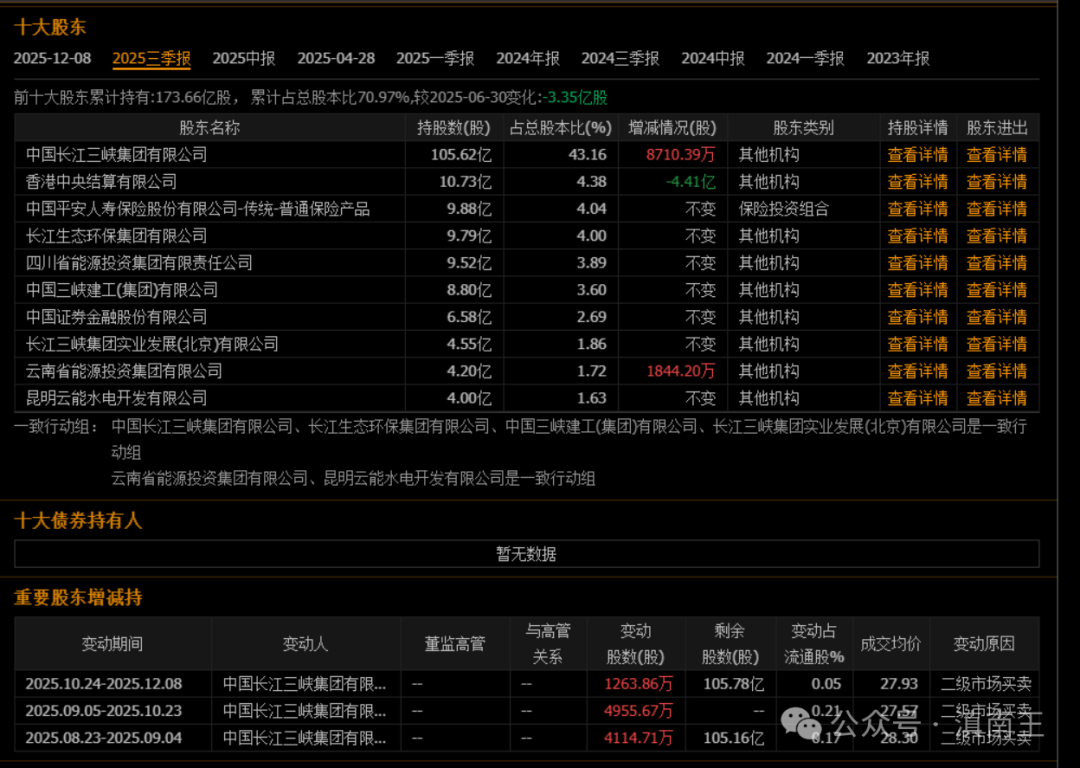
Task: View 股东进出 for 中国长江三峡集团有限公司
Action: (x=997, y=155)
